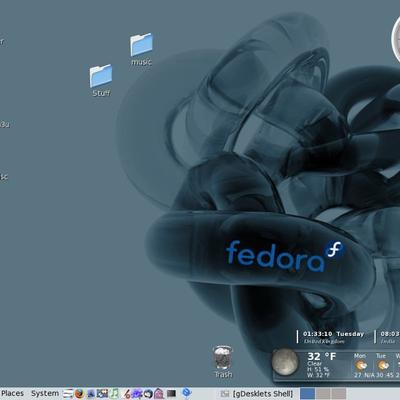This screenshot has width=400, height=400.
Task: Open the Stuff folder on the desktop
Action: coord(101,81)
